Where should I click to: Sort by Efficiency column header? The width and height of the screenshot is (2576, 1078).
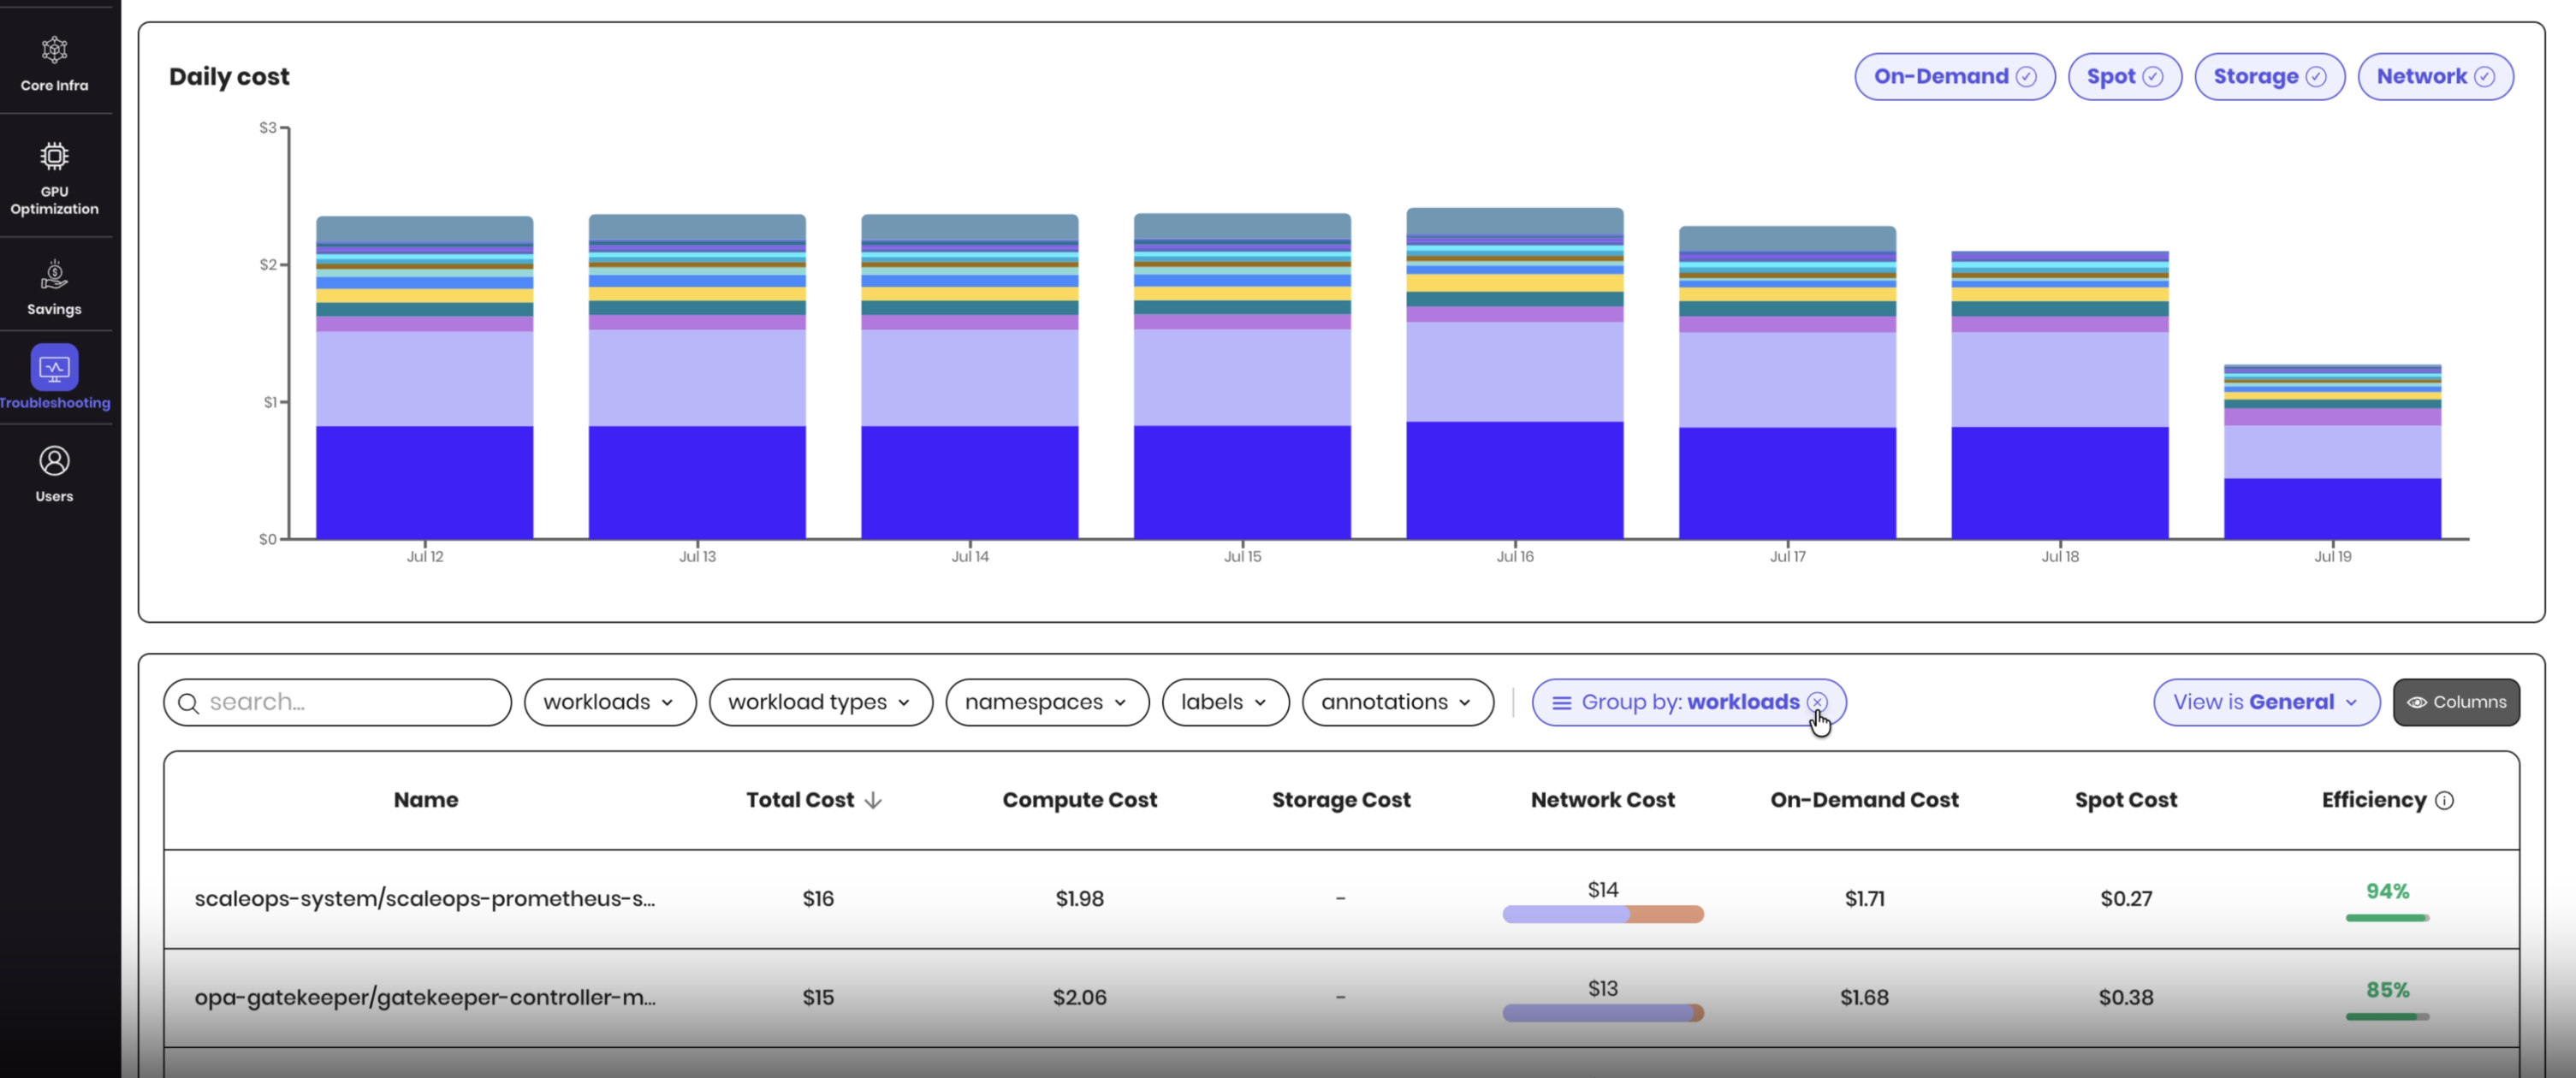click(x=2374, y=800)
